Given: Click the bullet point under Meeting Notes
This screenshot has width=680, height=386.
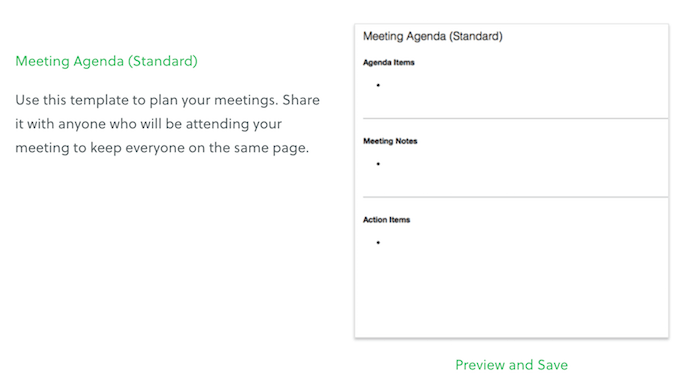Looking at the screenshot, I should [378, 164].
